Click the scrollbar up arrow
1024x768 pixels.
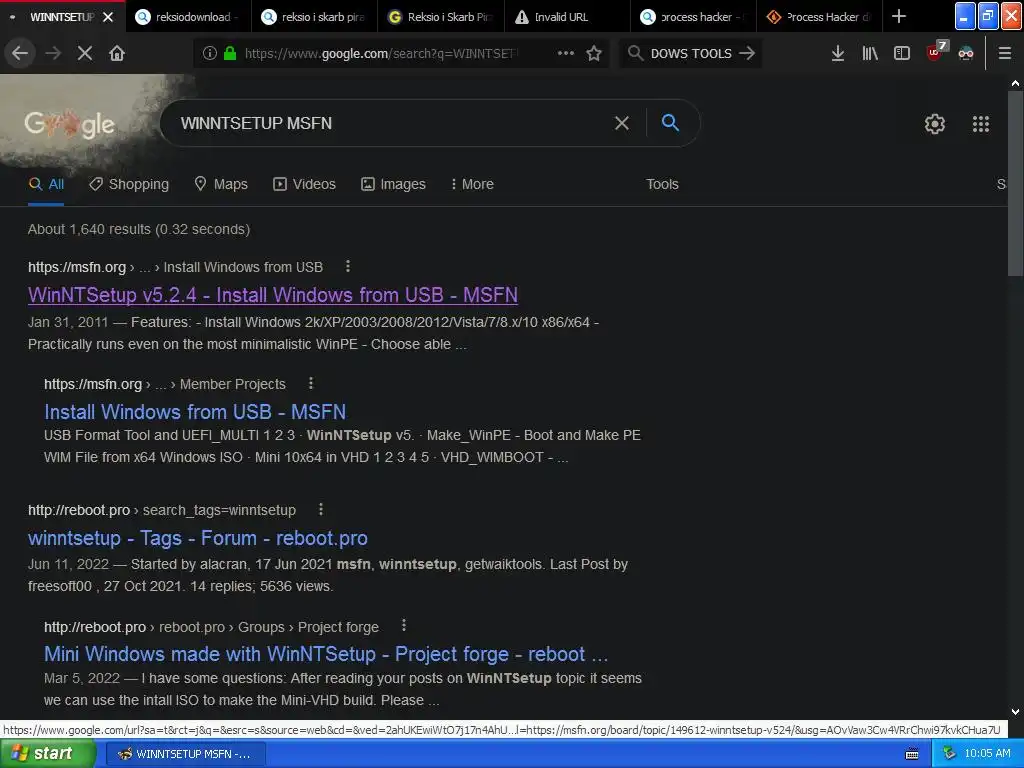1015,83
